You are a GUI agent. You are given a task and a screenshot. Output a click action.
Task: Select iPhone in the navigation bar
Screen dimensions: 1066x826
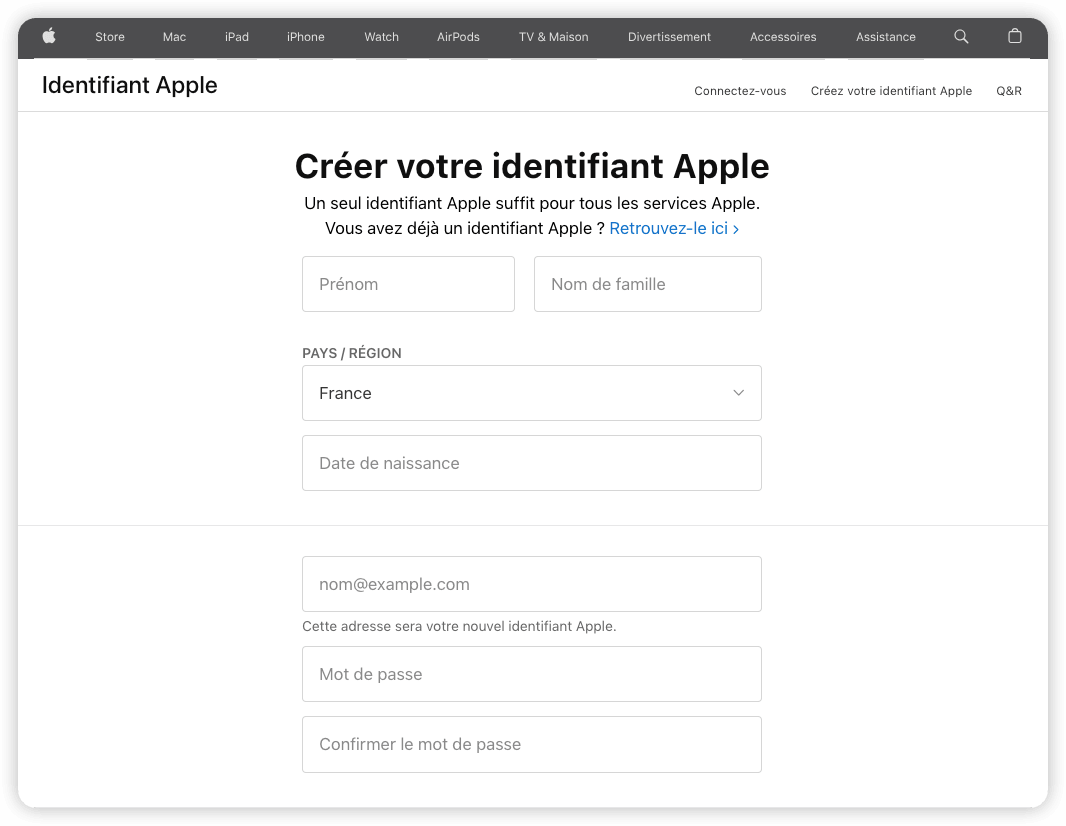coord(305,37)
